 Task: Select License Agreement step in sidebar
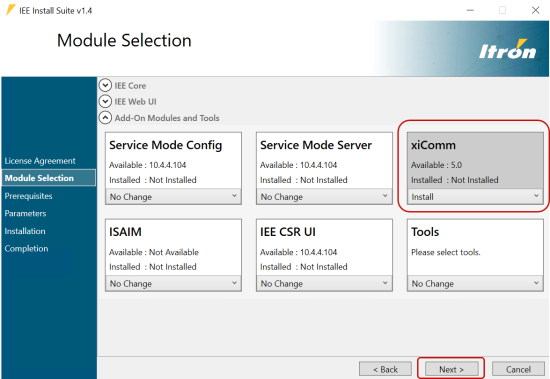(40, 161)
